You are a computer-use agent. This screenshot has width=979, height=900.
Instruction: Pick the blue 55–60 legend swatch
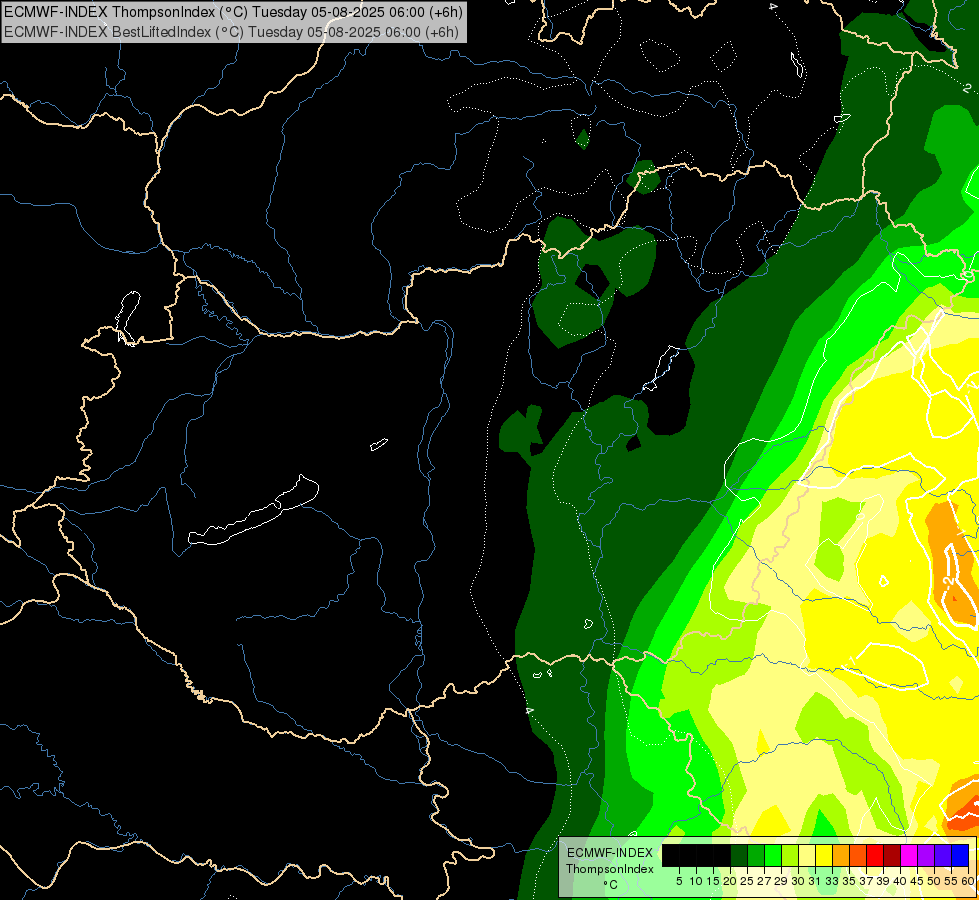click(x=960, y=855)
